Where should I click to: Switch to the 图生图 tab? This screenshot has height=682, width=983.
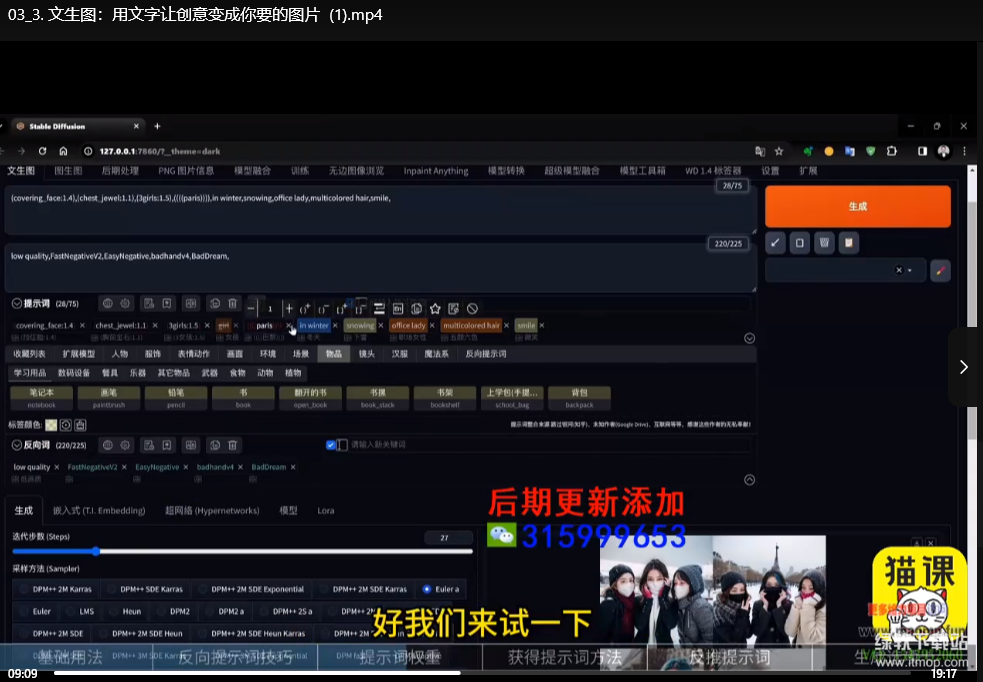coord(67,171)
